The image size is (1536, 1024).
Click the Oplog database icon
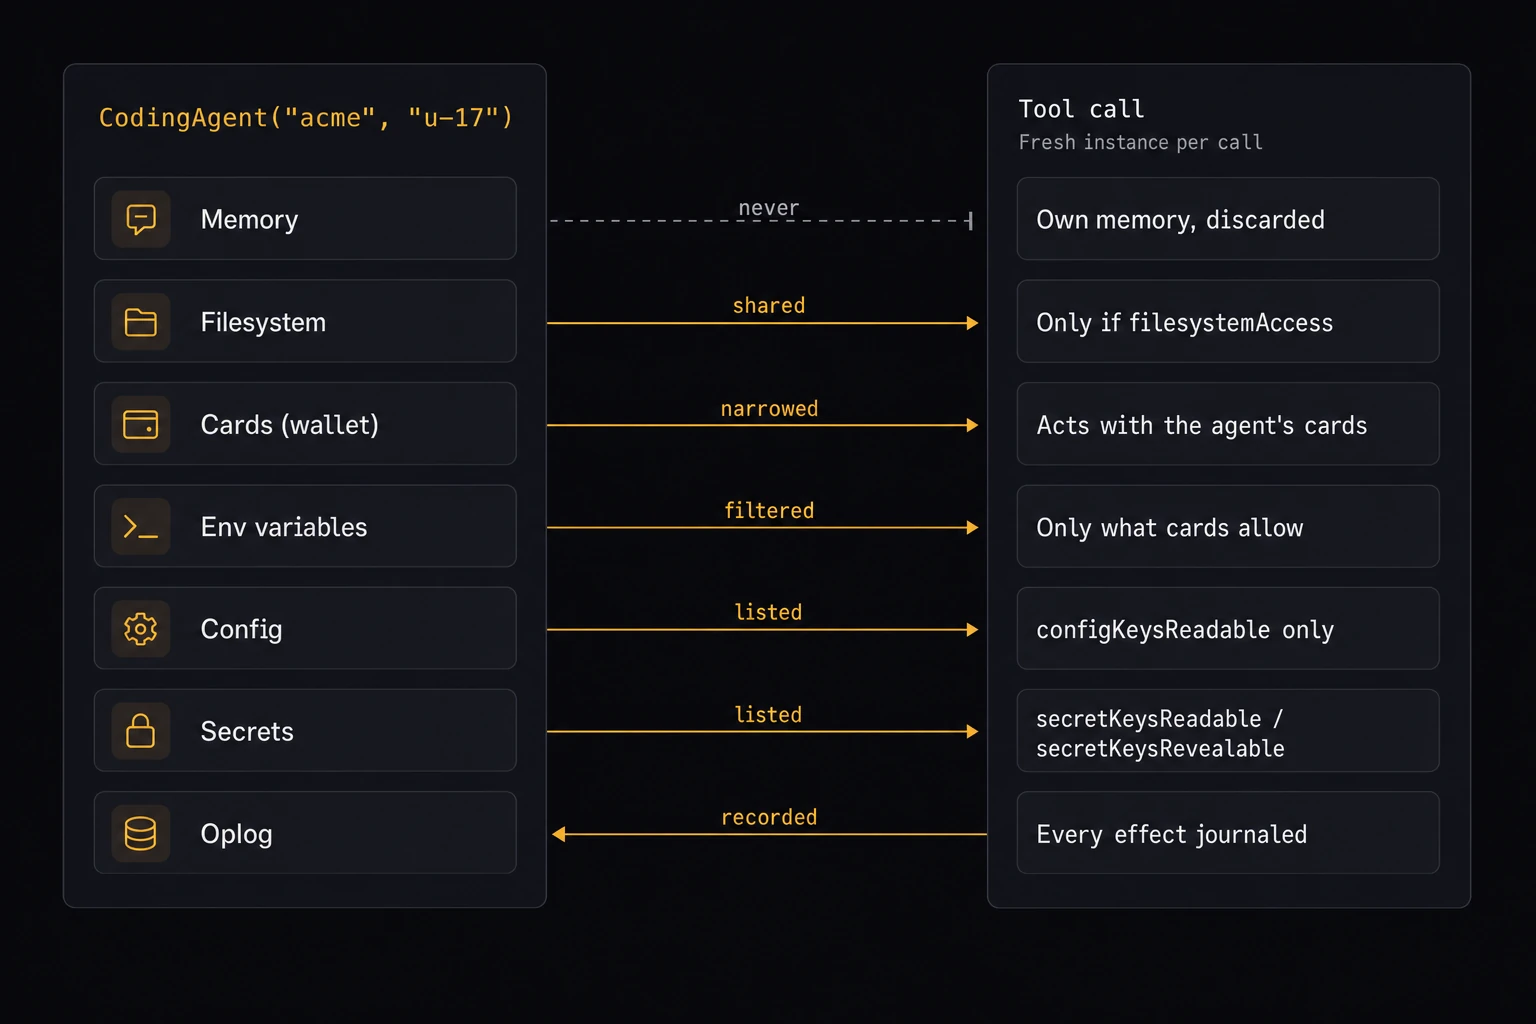point(141,833)
